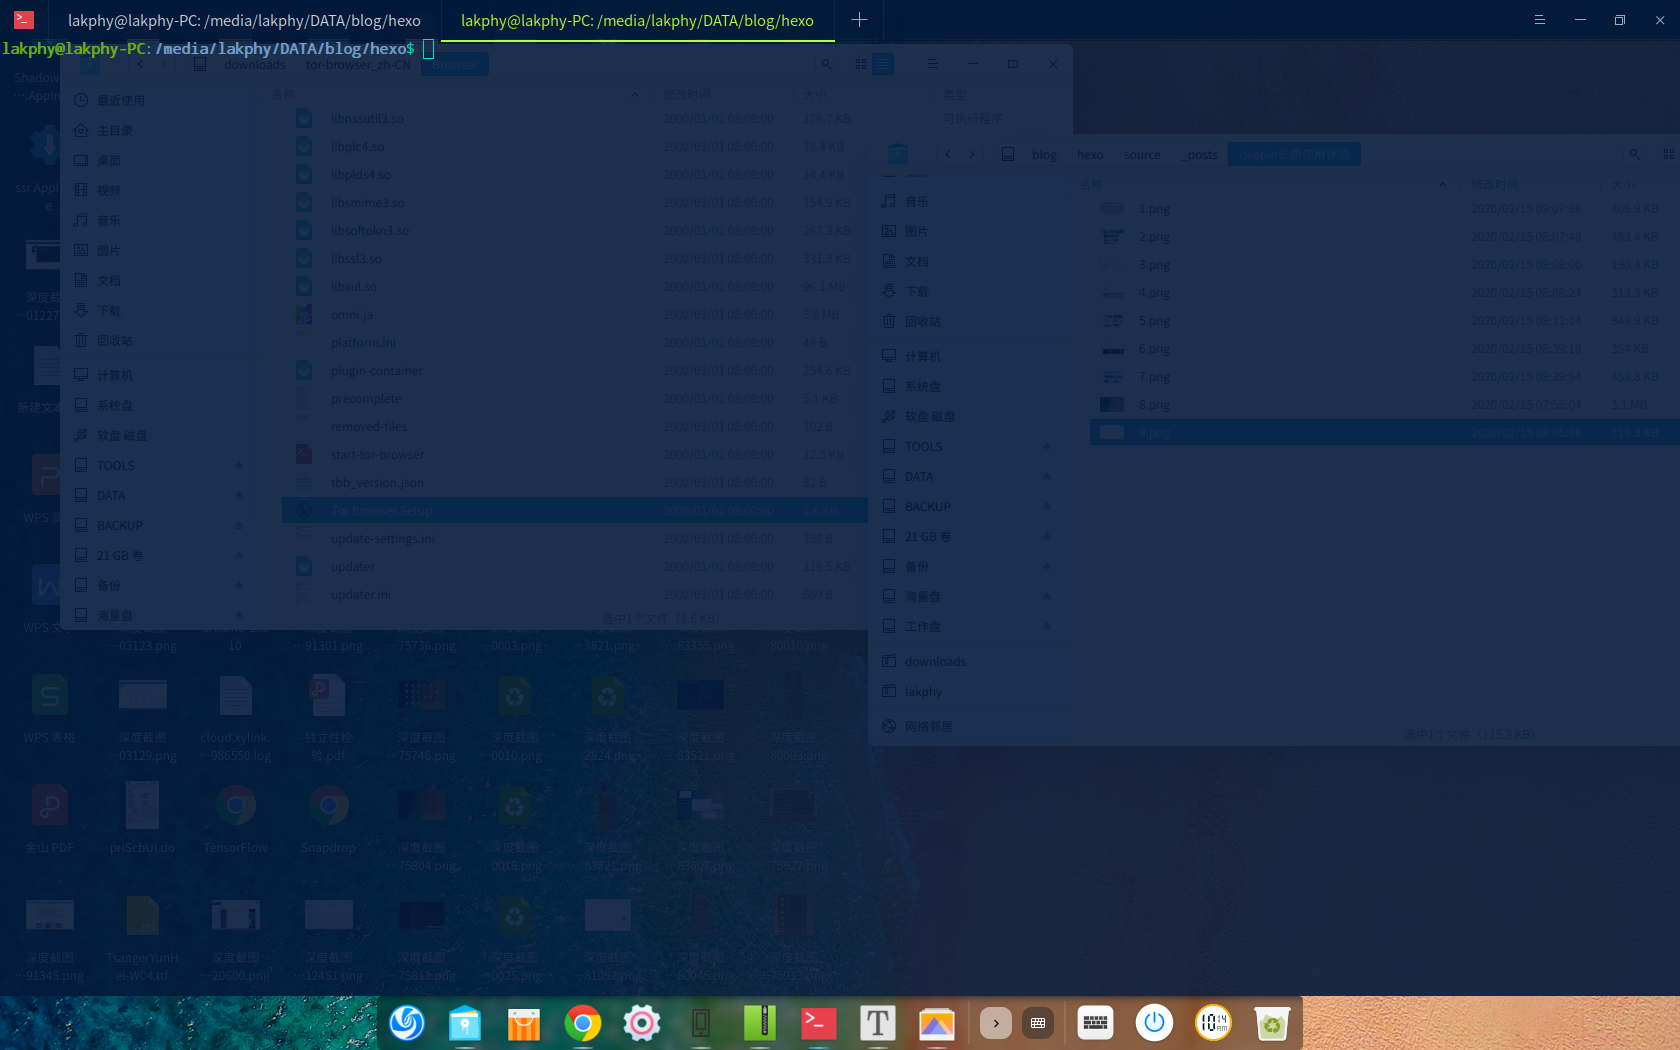Image resolution: width=1680 pixels, height=1050 pixels.
Task: Launch the app store from the dock
Action: (524, 1023)
